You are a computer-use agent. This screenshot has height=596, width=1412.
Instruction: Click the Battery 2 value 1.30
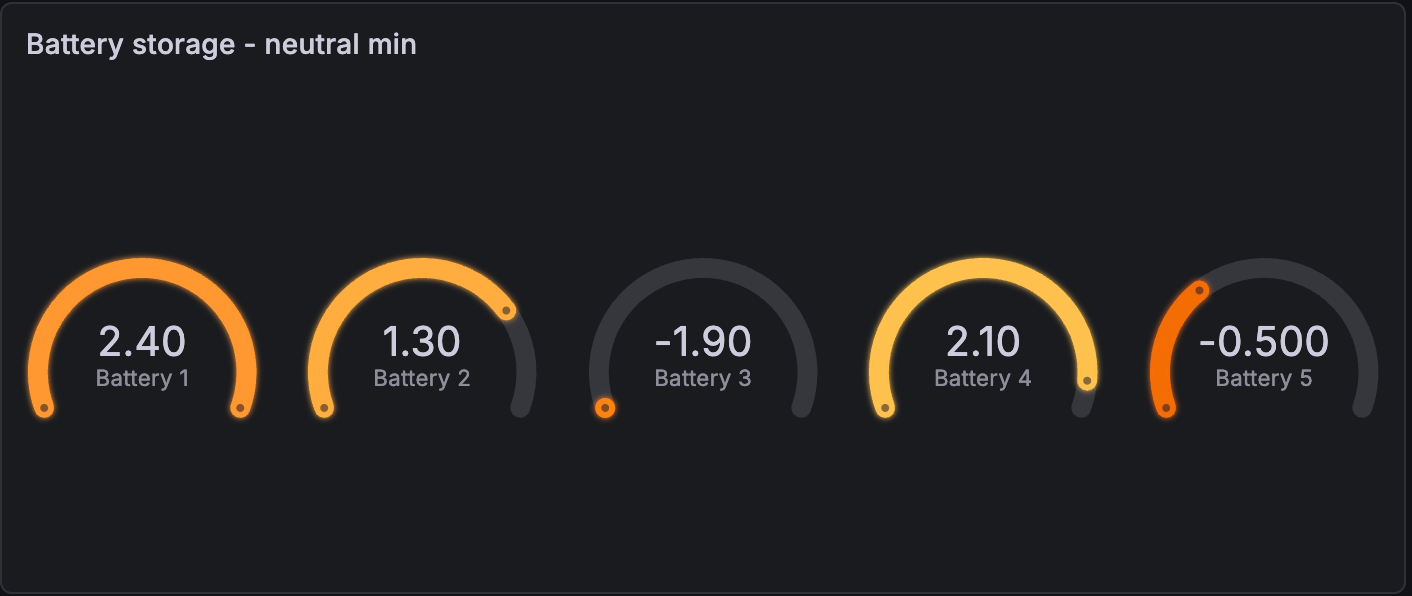click(x=422, y=342)
